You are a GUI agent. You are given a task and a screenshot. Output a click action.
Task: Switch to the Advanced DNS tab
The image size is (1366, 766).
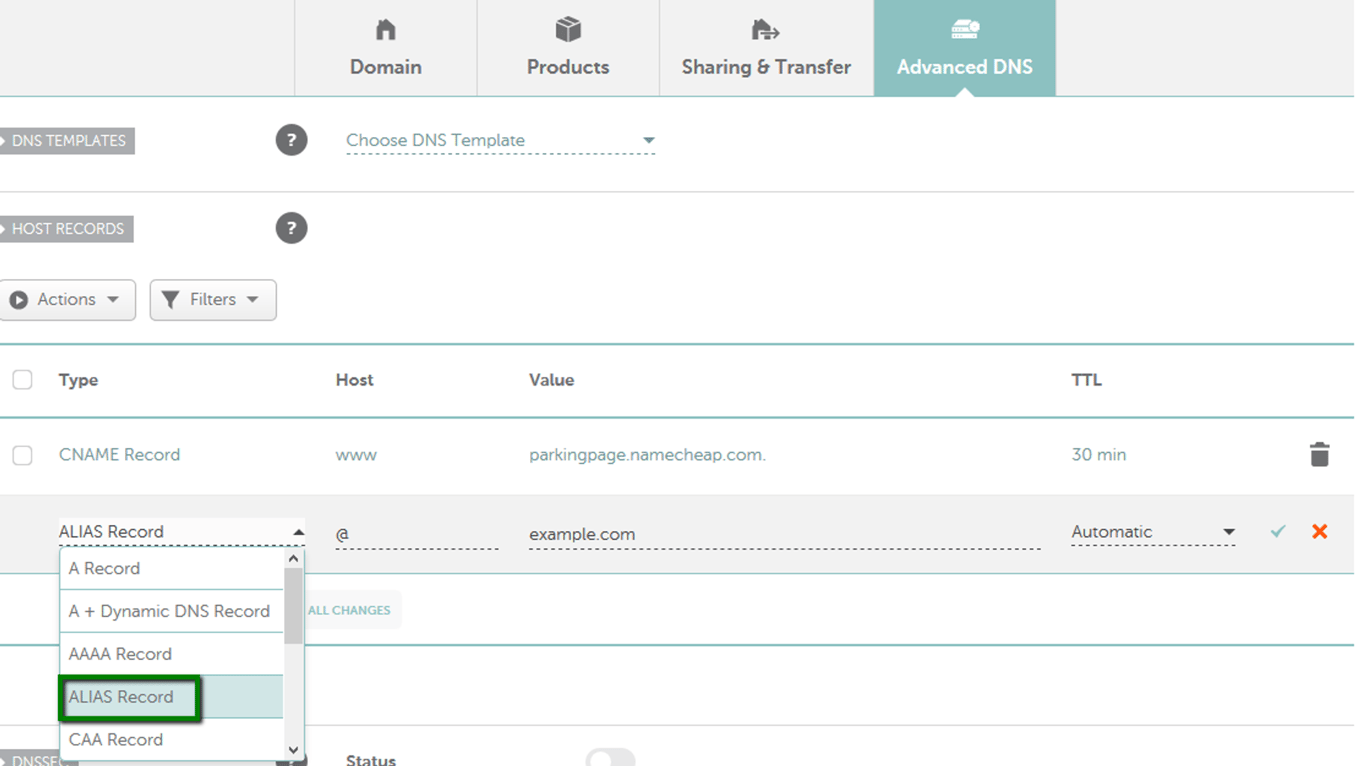[x=964, y=48]
